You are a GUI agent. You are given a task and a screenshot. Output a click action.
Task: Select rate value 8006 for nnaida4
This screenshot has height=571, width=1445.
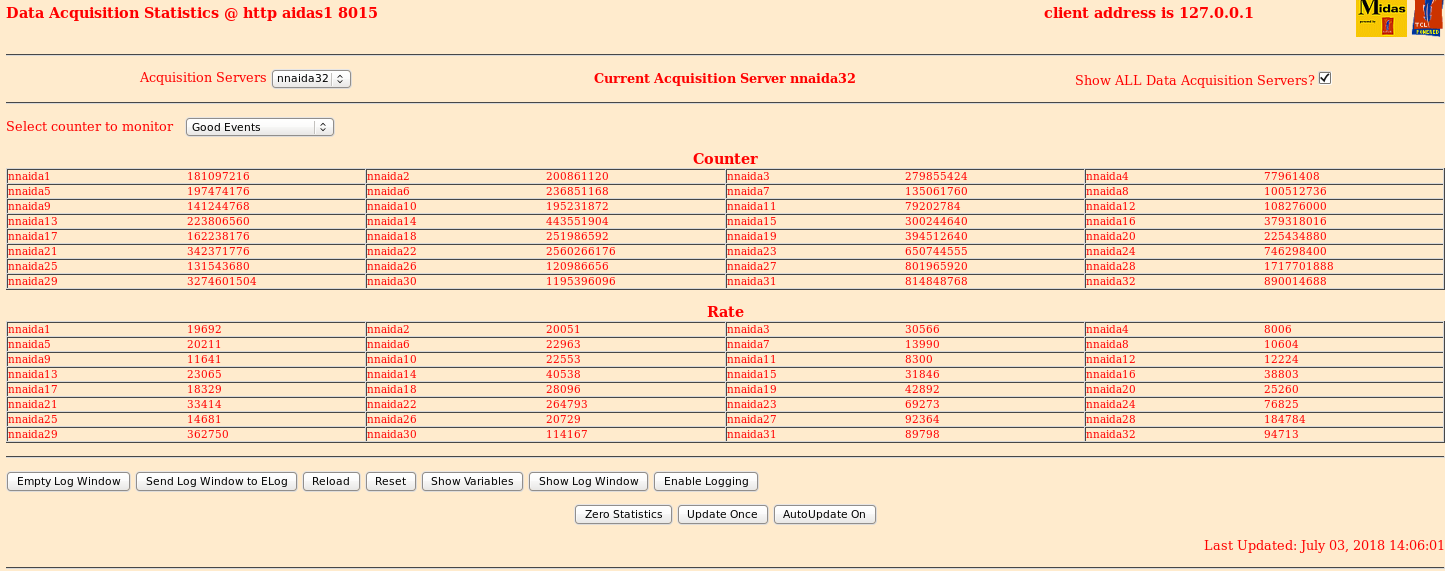coord(1278,329)
